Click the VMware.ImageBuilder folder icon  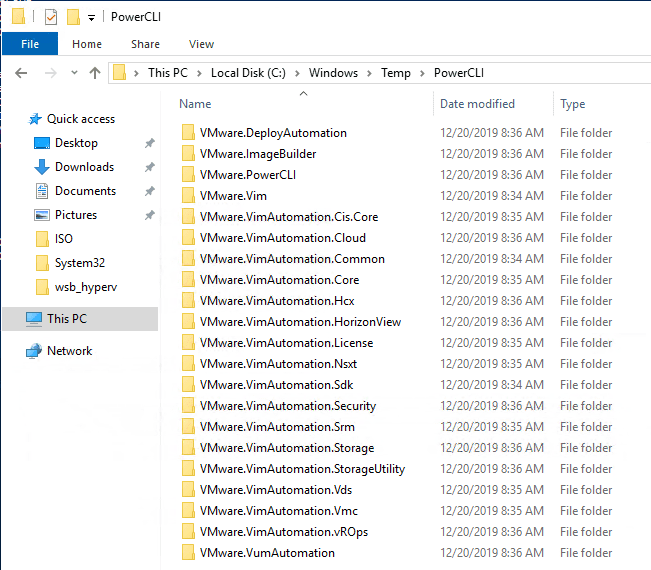[188, 154]
